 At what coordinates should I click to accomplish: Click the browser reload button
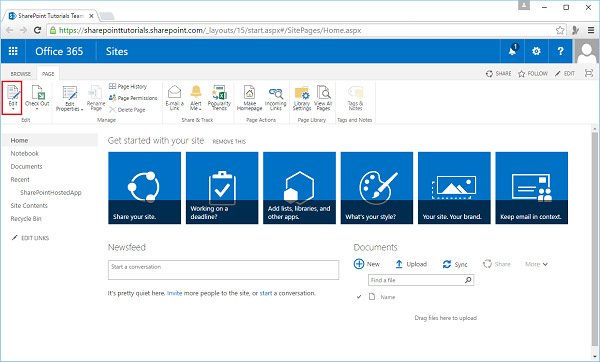click(x=37, y=30)
